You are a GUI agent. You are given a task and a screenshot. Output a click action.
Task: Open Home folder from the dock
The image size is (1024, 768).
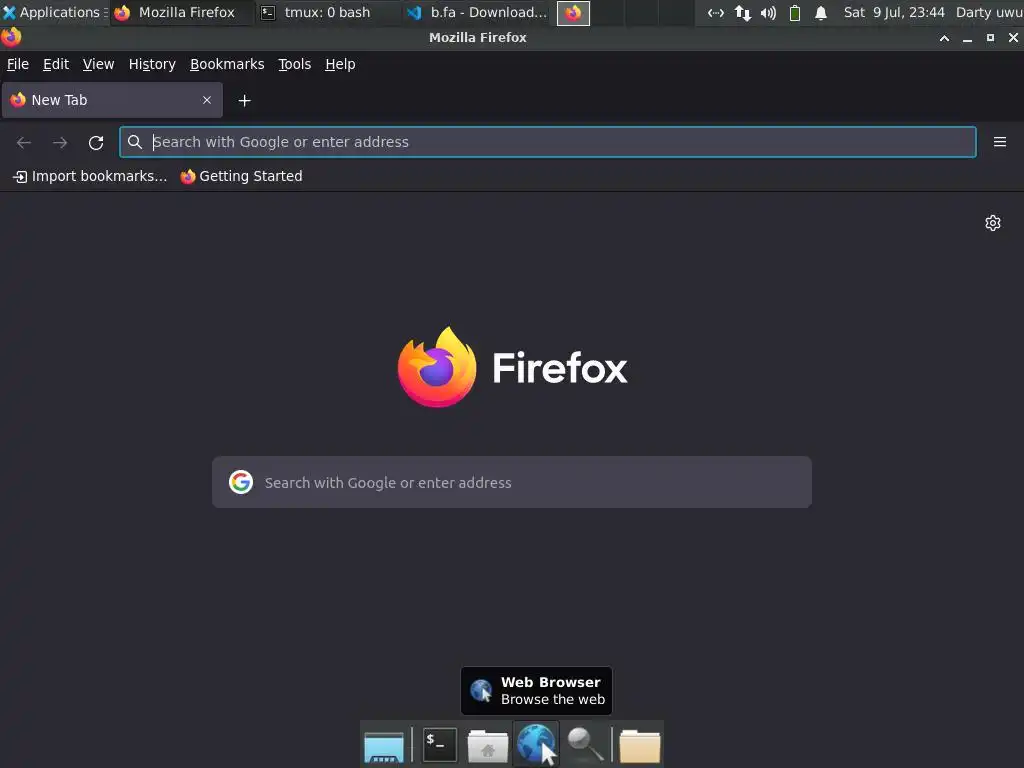click(488, 746)
